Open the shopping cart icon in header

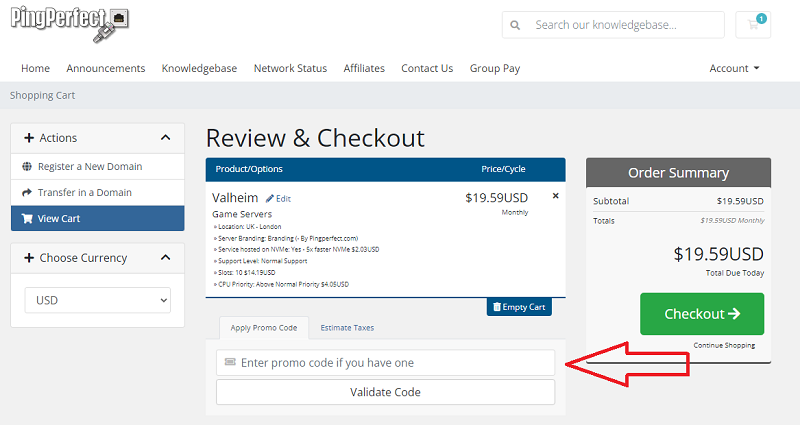click(x=753, y=24)
